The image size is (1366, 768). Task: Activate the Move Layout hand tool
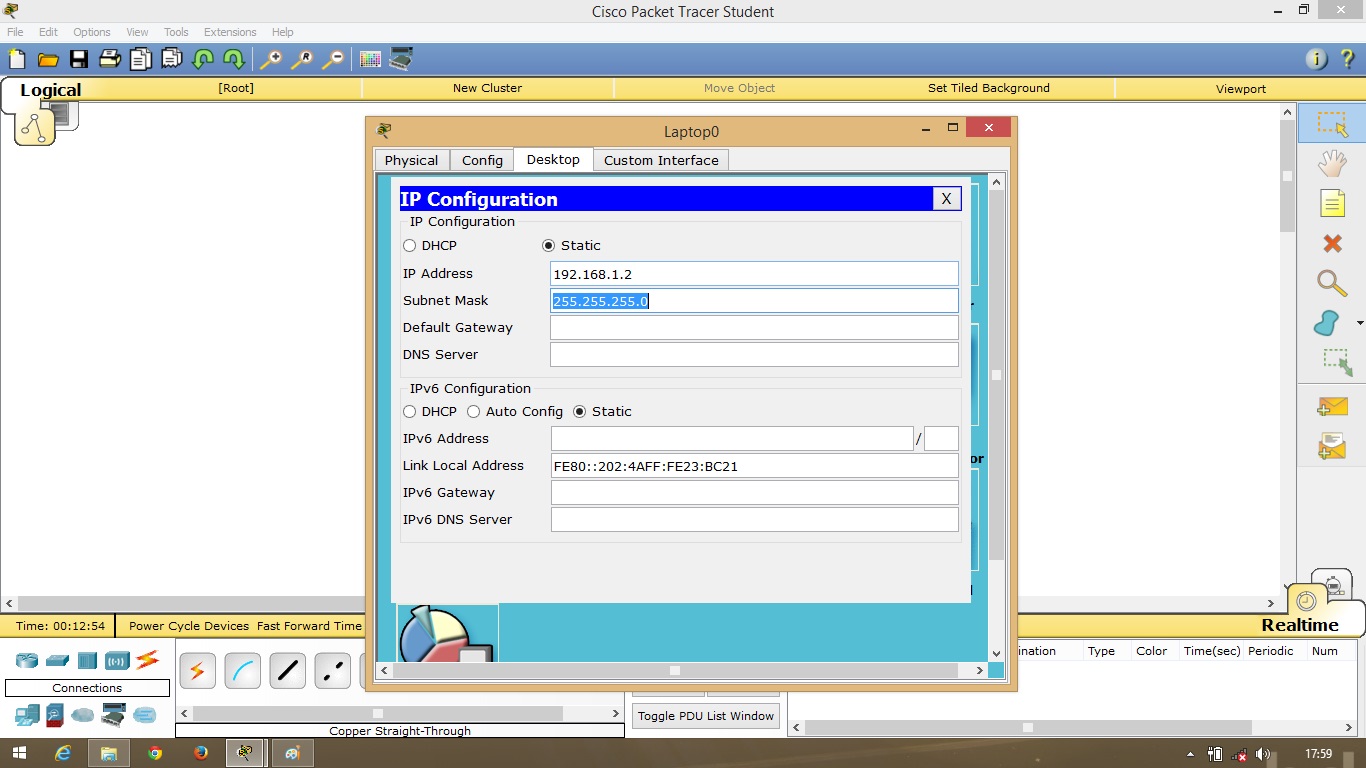pyautogui.click(x=1332, y=163)
